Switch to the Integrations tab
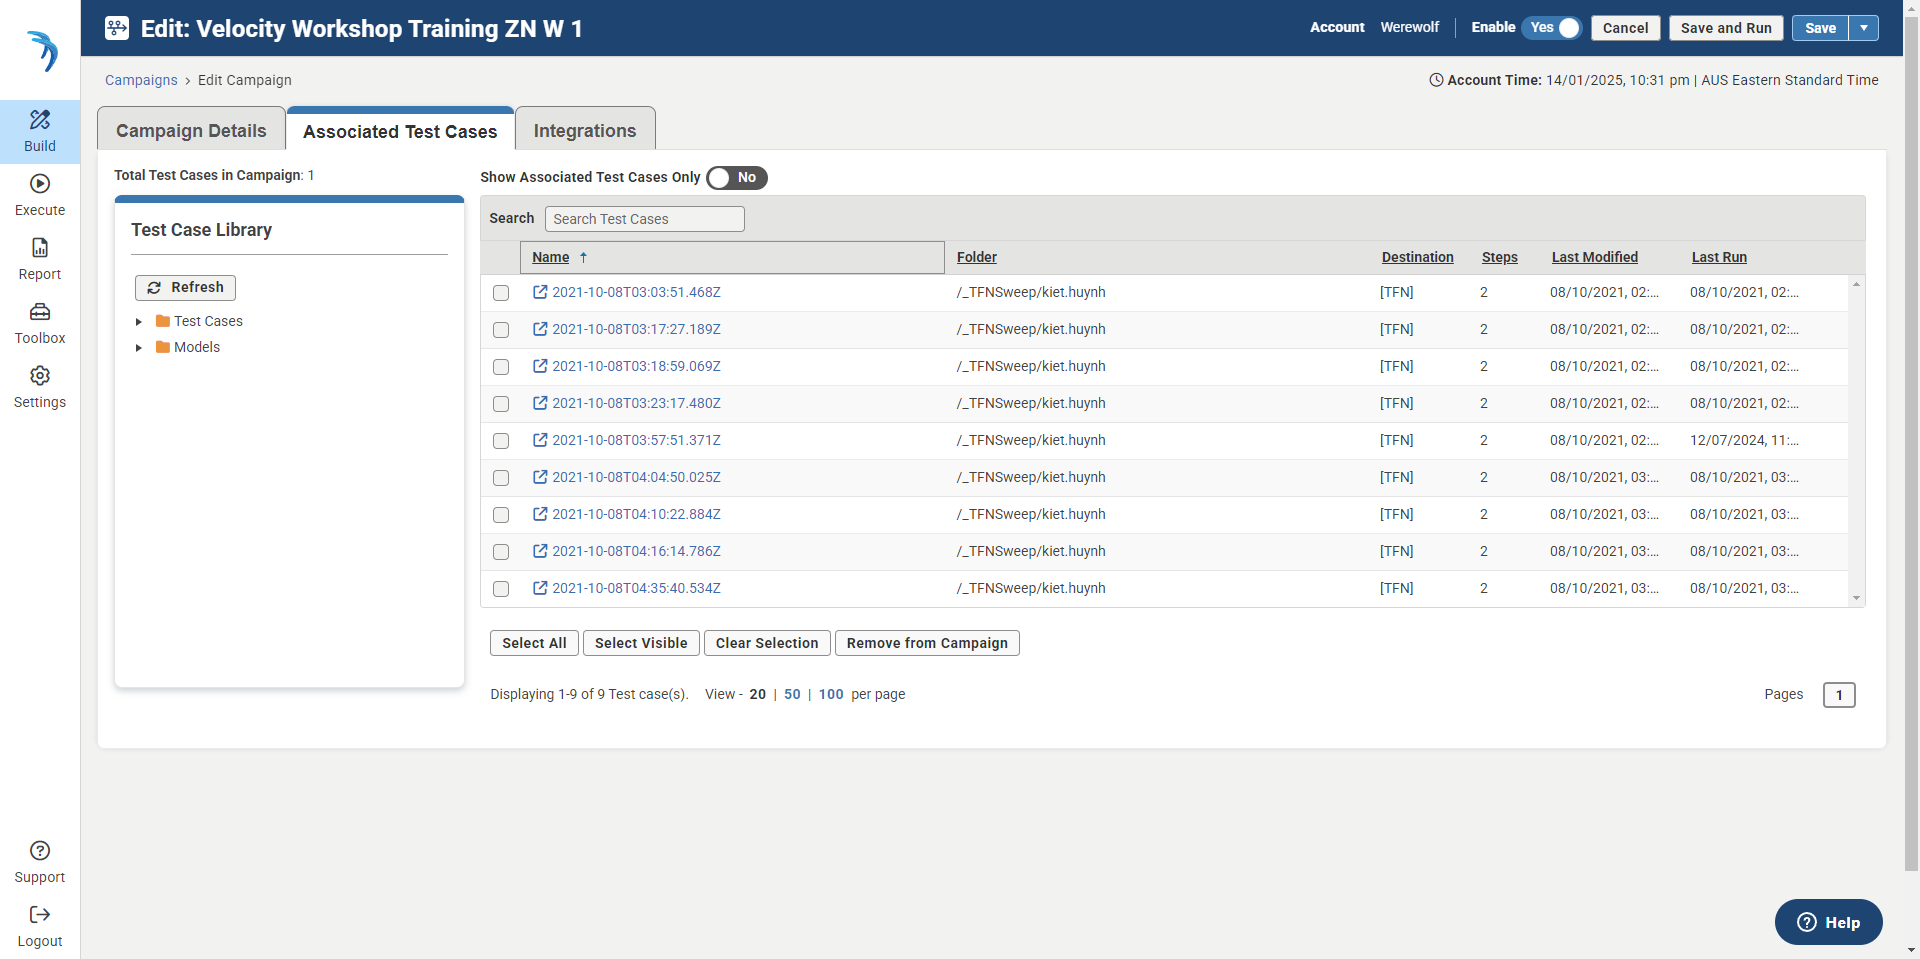The image size is (1920, 959). click(x=585, y=130)
